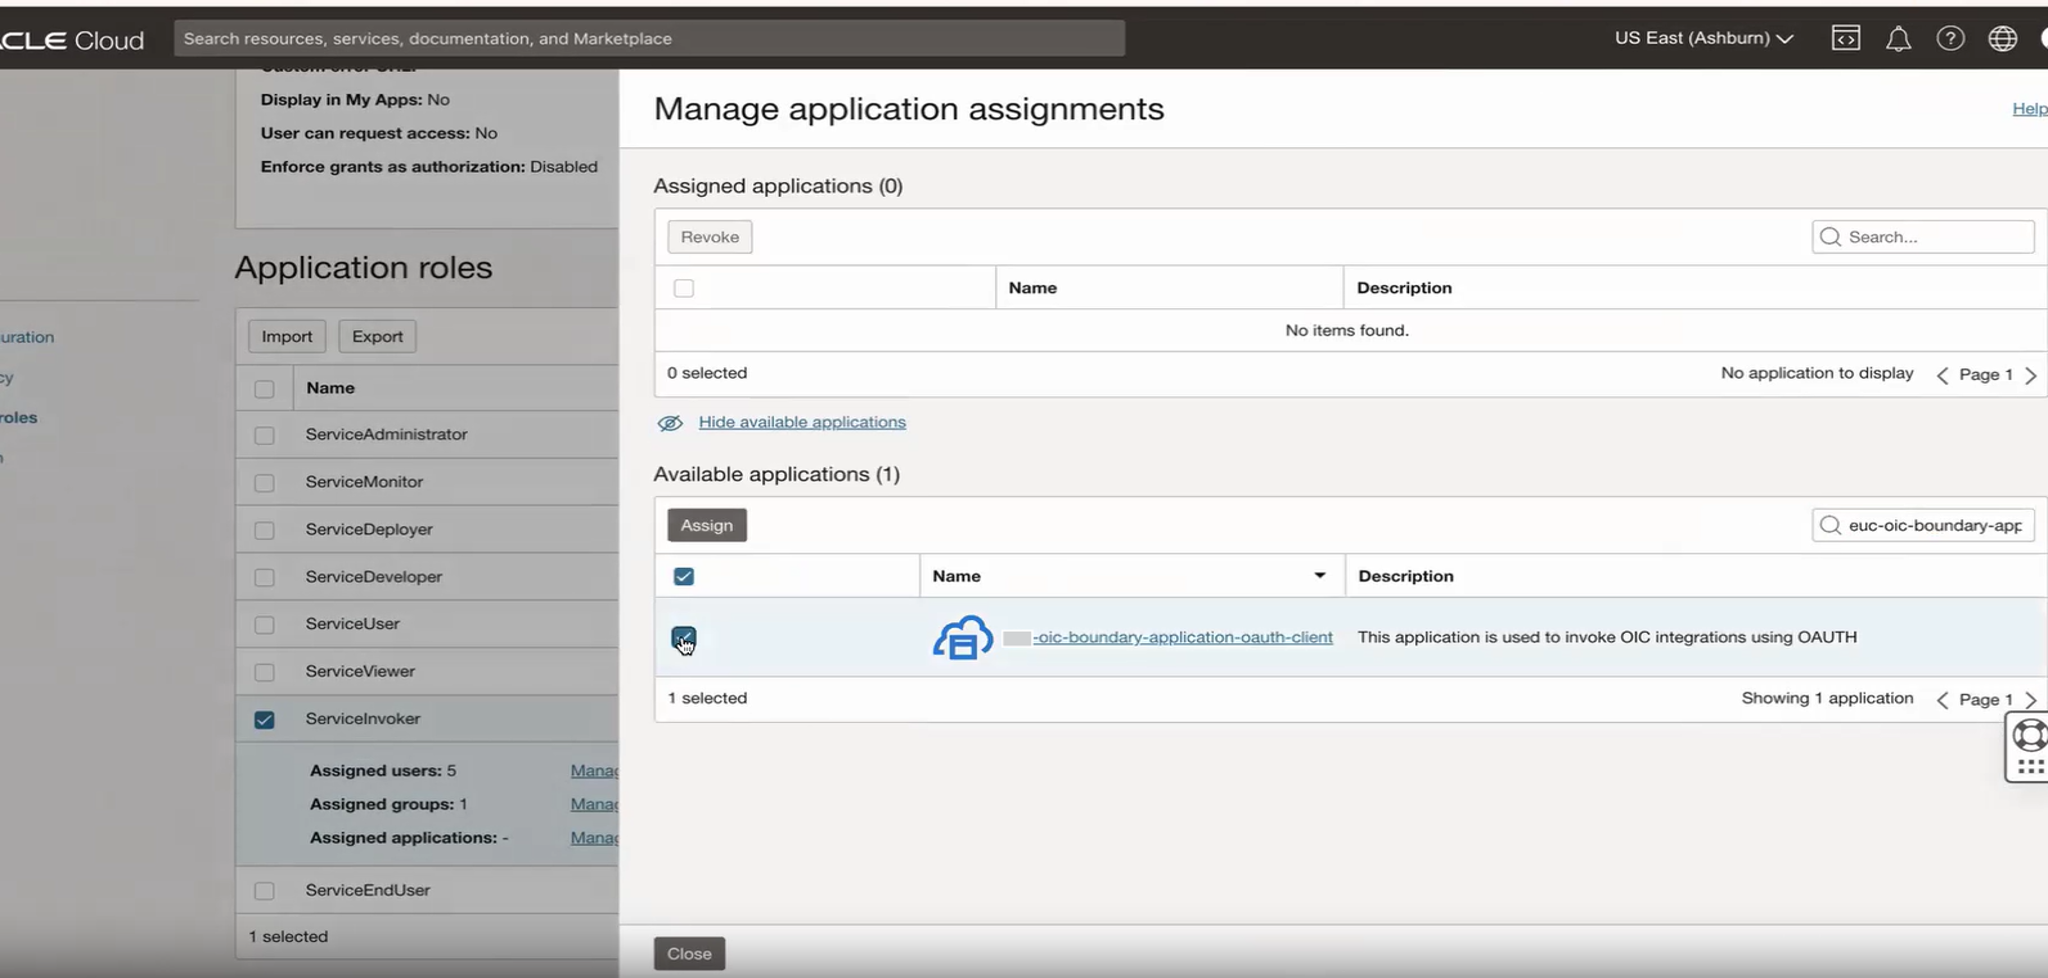
Task: Open the developer console icon in the top bar
Action: click(x=1845, y=38)
